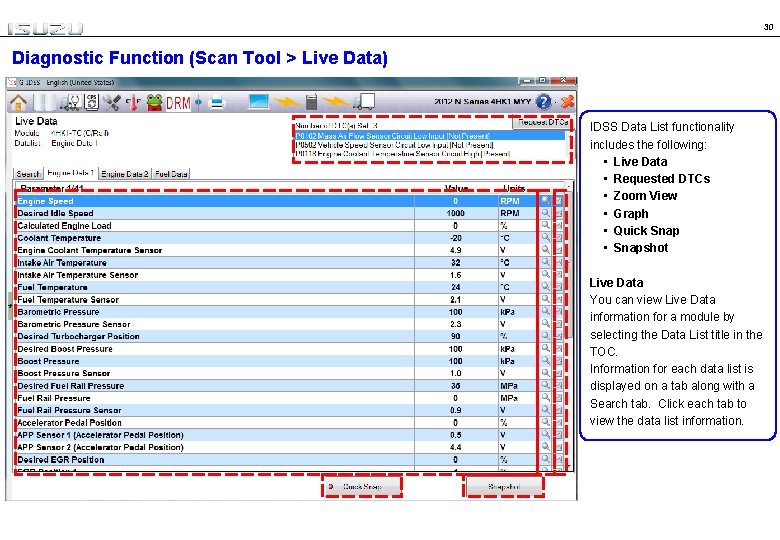Open graph for Fuel Temperature row

coord(559,287)
